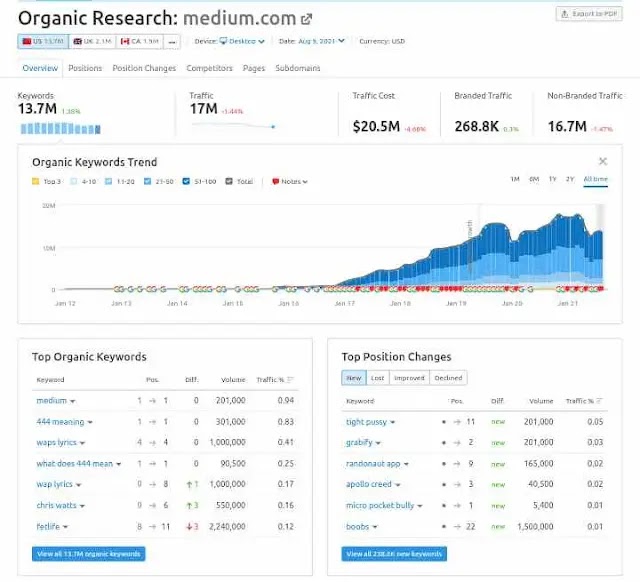Expand grabify keyword dropdown
Viewport: 640px width, 582px height.
click(378, 443)
